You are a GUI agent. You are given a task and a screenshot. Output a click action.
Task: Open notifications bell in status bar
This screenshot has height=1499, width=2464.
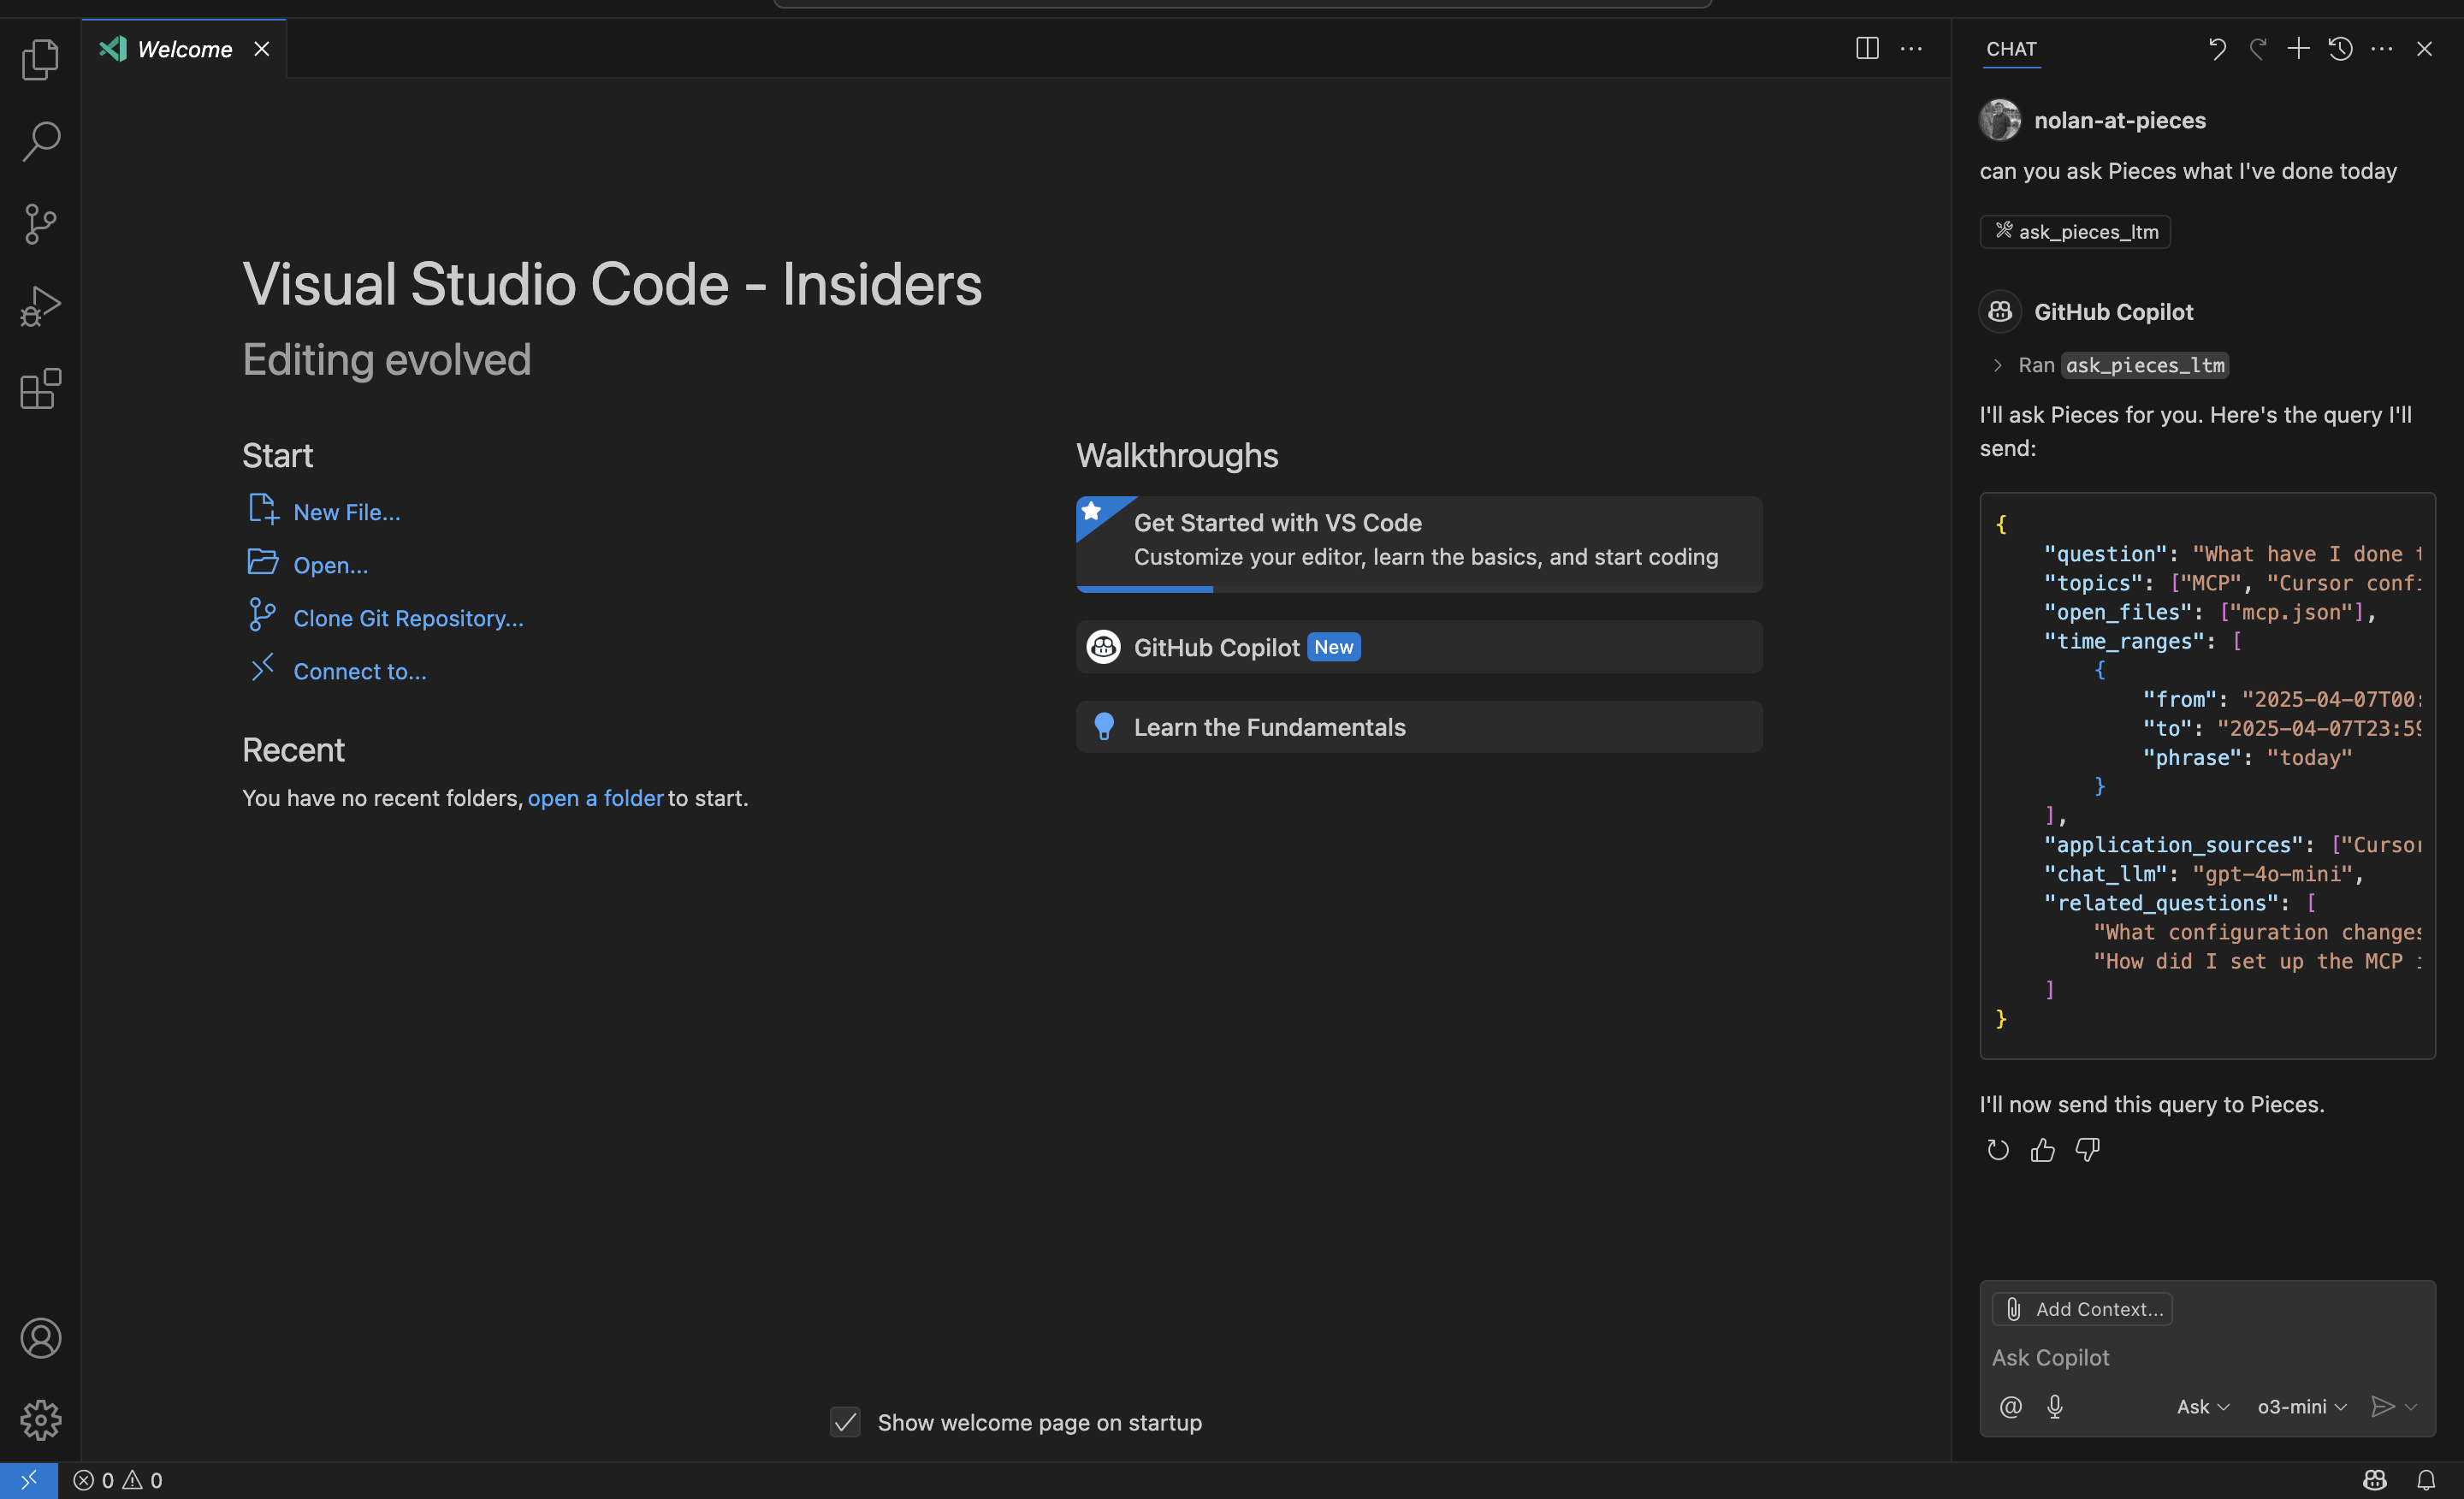coord(2426,1480)
